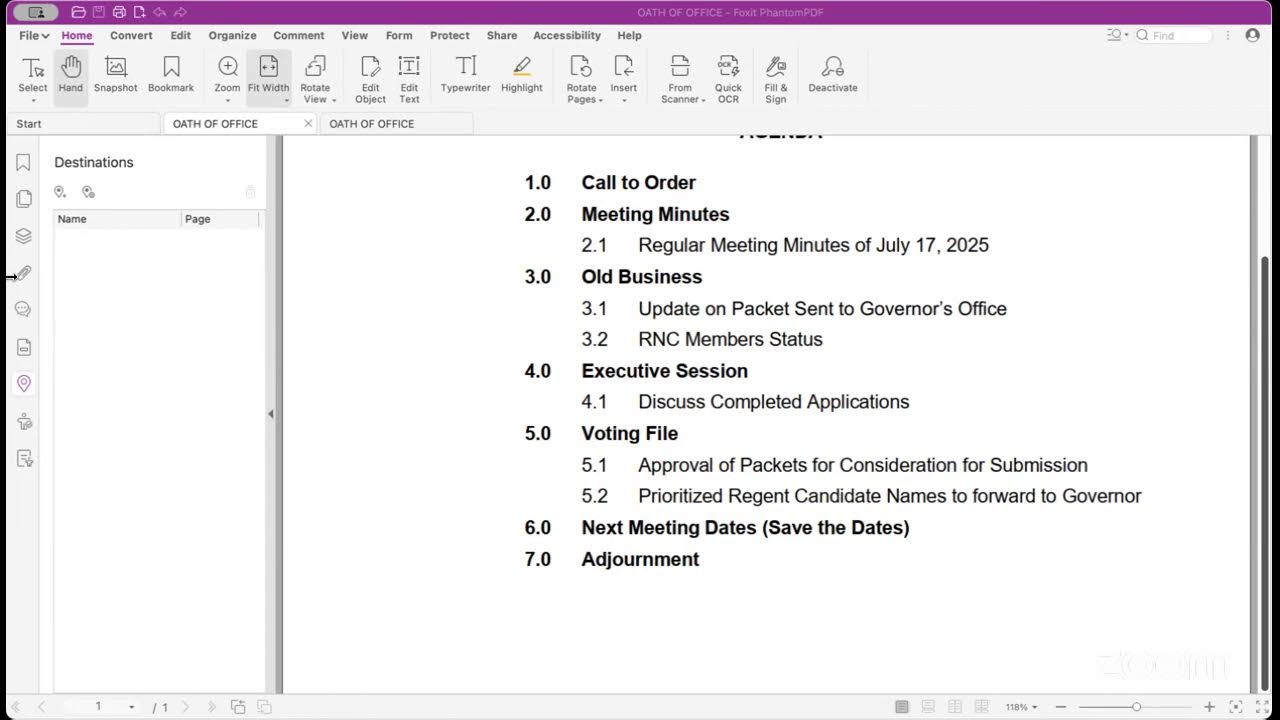Open the Comment ribbon tab

tap(298, 35)
